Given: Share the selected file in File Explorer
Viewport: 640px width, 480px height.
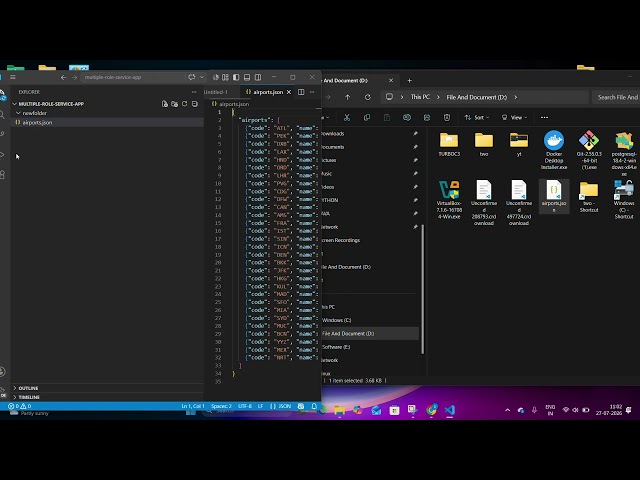Looking at the screenshot, I should coord(427,118).
